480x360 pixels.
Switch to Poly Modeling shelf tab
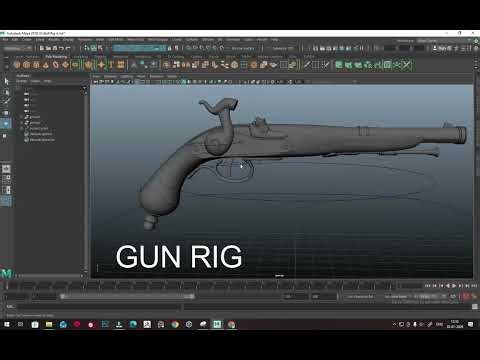[x=56, y=57]
